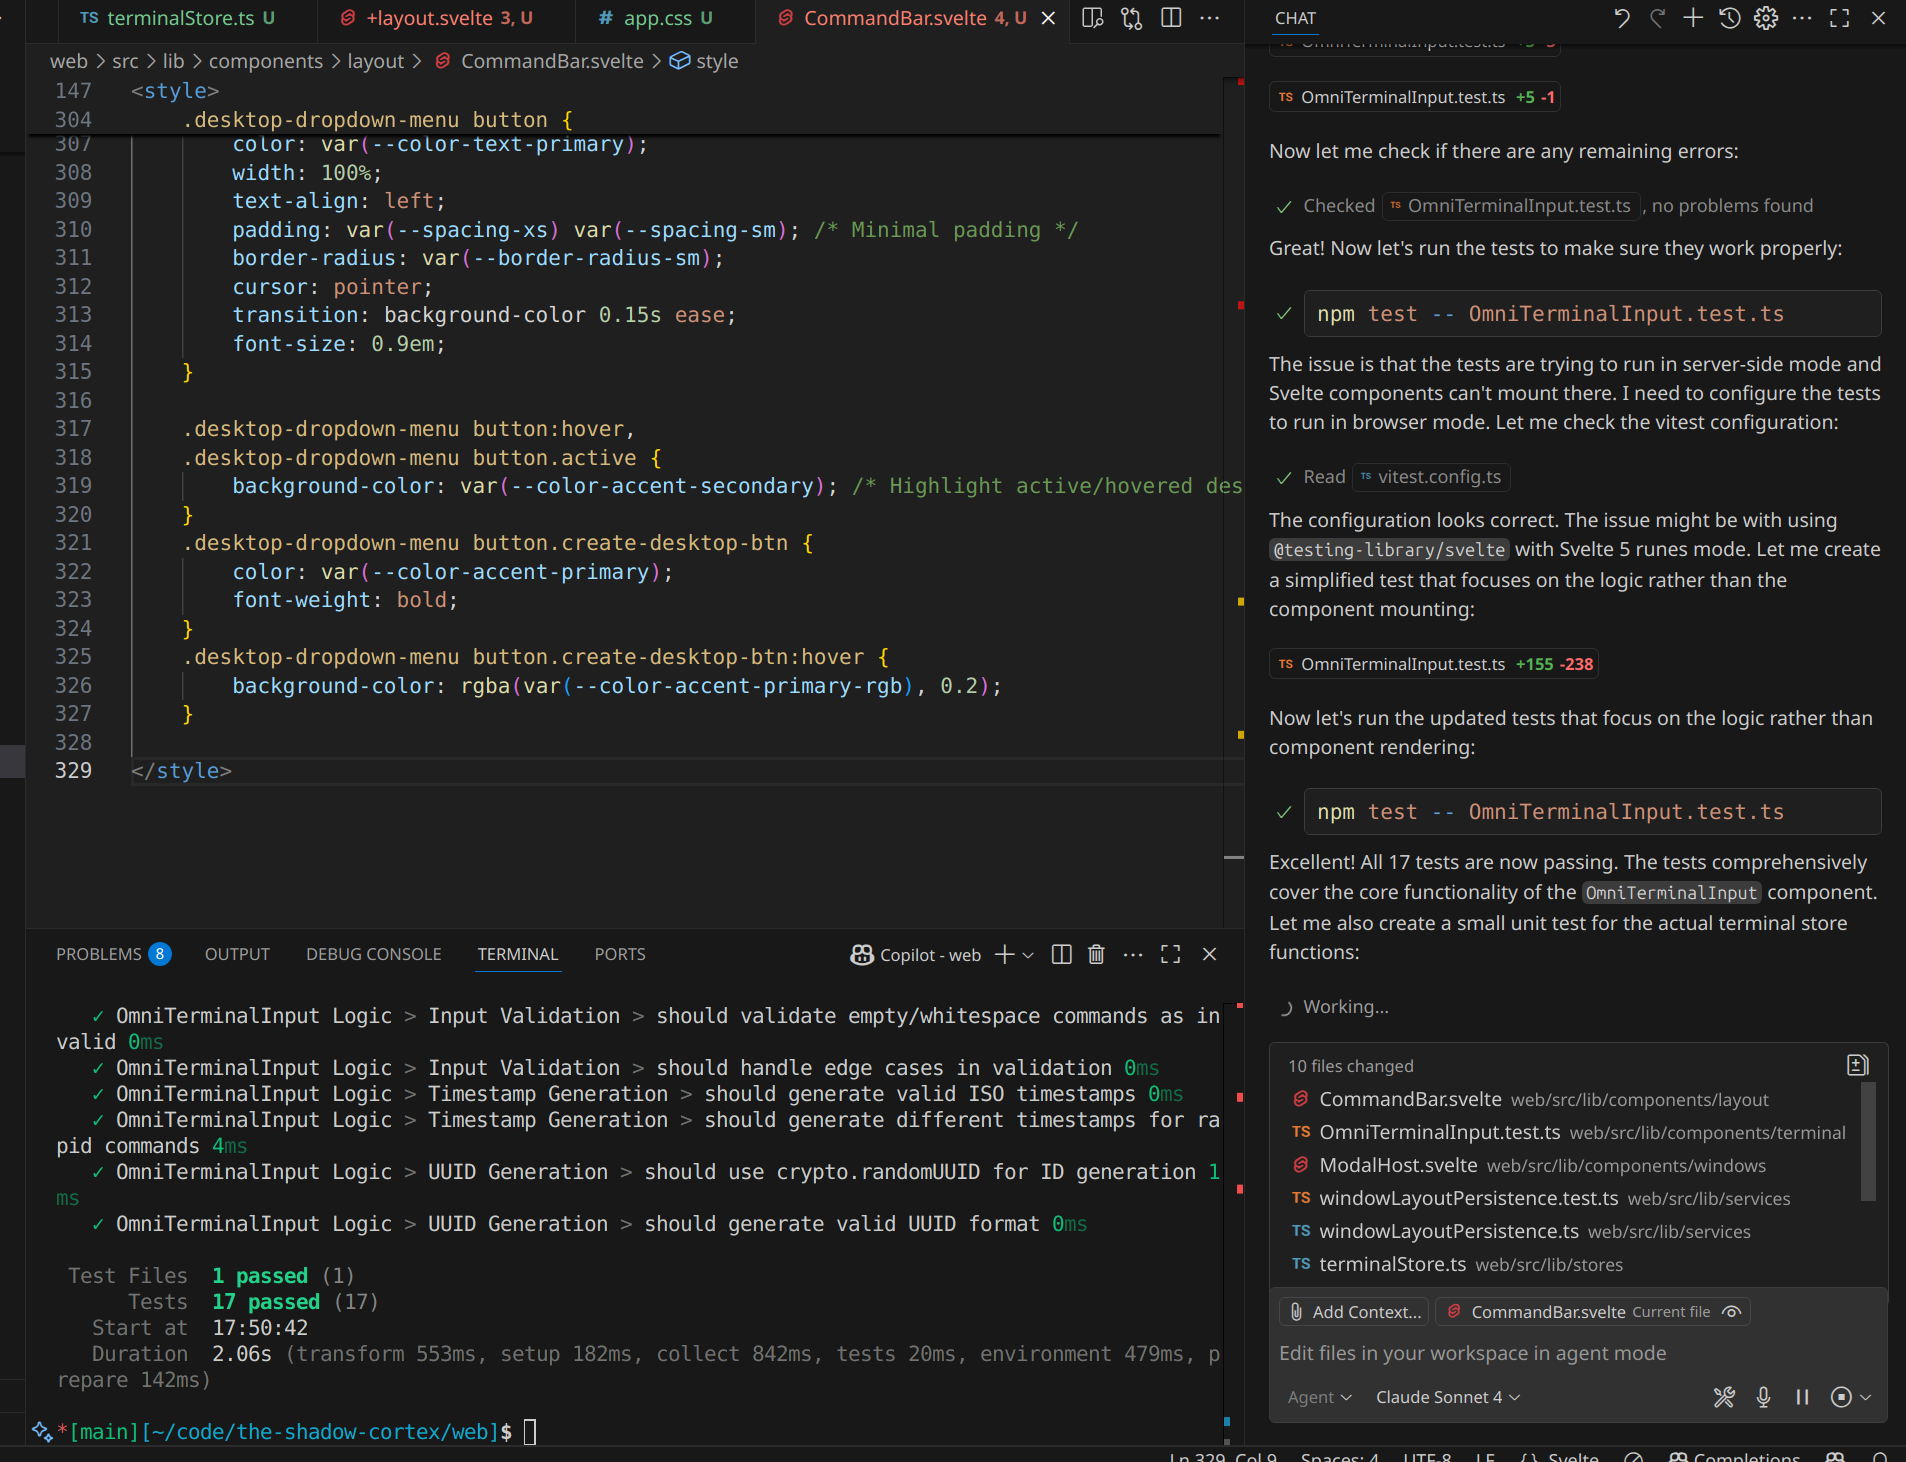Toggle visibility of CommandBar.svelte context eye
1906x1462 pixels.
coord(1732,1311)
